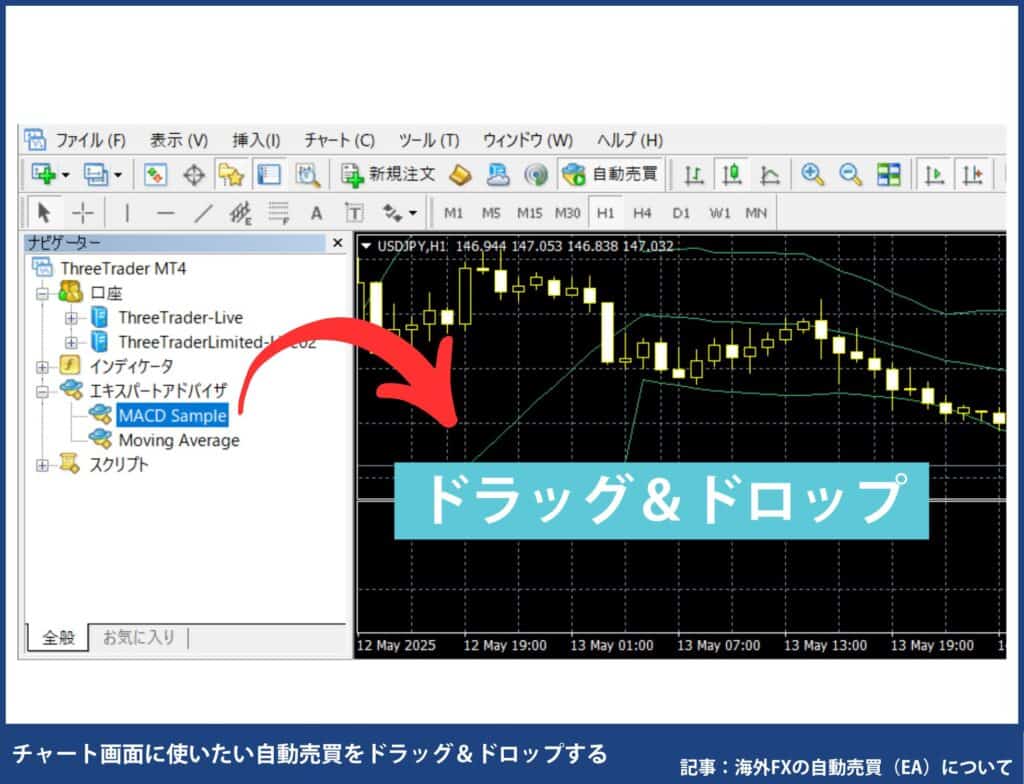
Task: Open the tile windows layout icon
Action: pos(888,175)
